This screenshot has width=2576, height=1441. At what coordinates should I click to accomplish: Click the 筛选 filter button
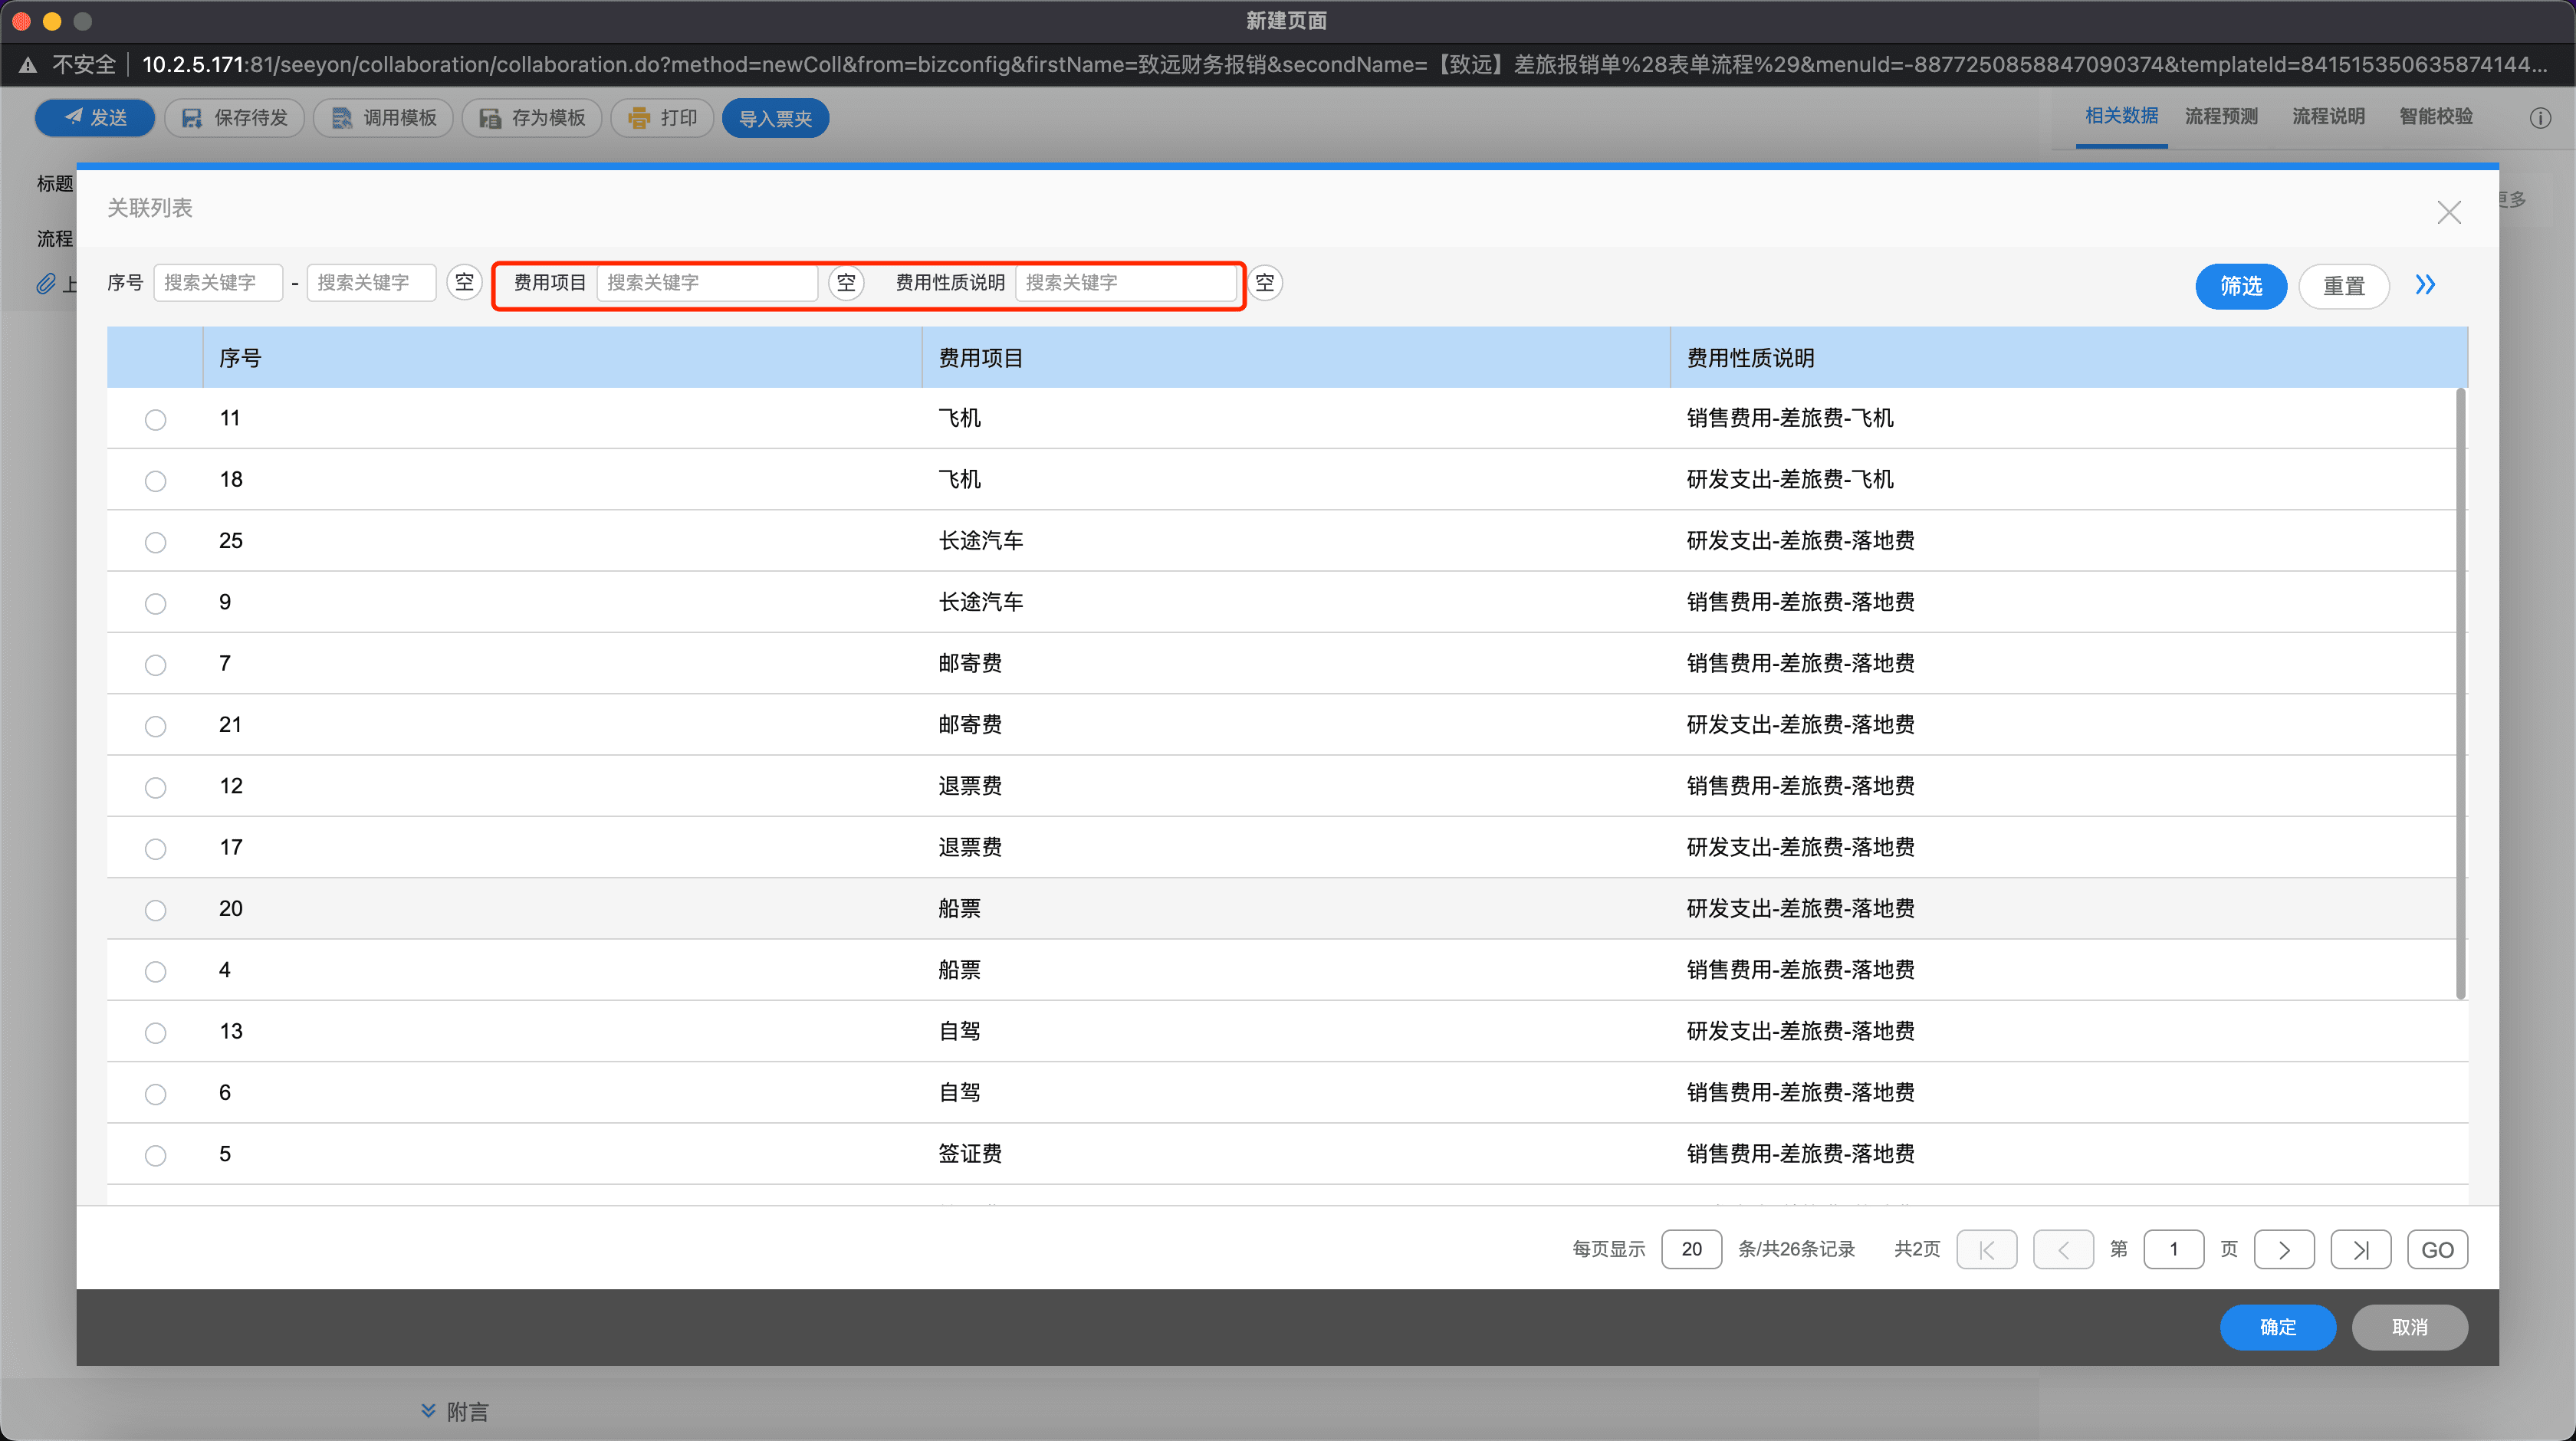click(2241, 286)
